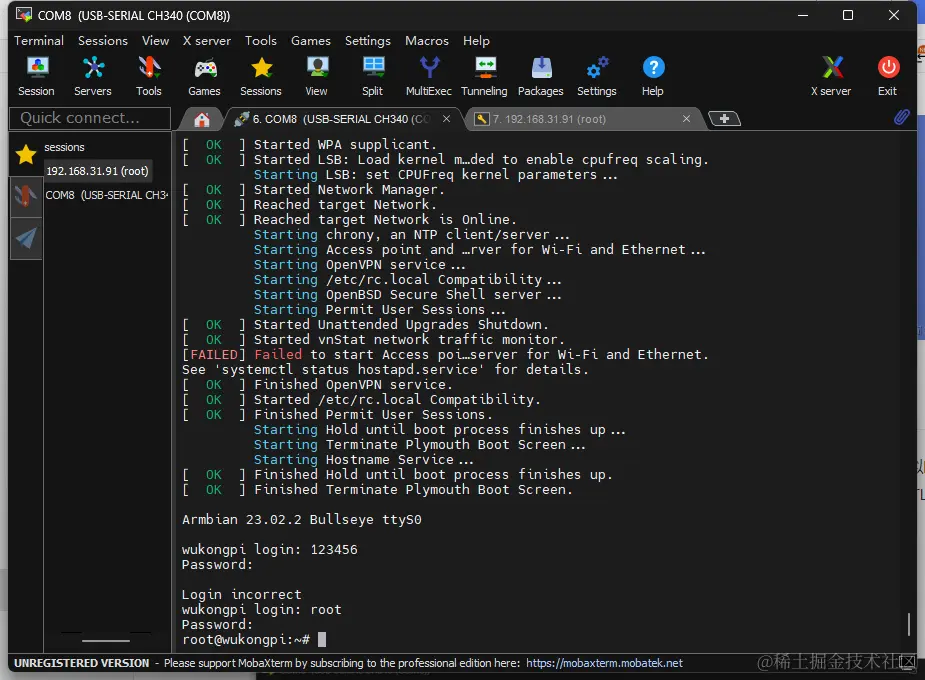Click the paperclip attachment icon near the tabs
This screenshot has width=925, height=680.
(x=900, y=117)
